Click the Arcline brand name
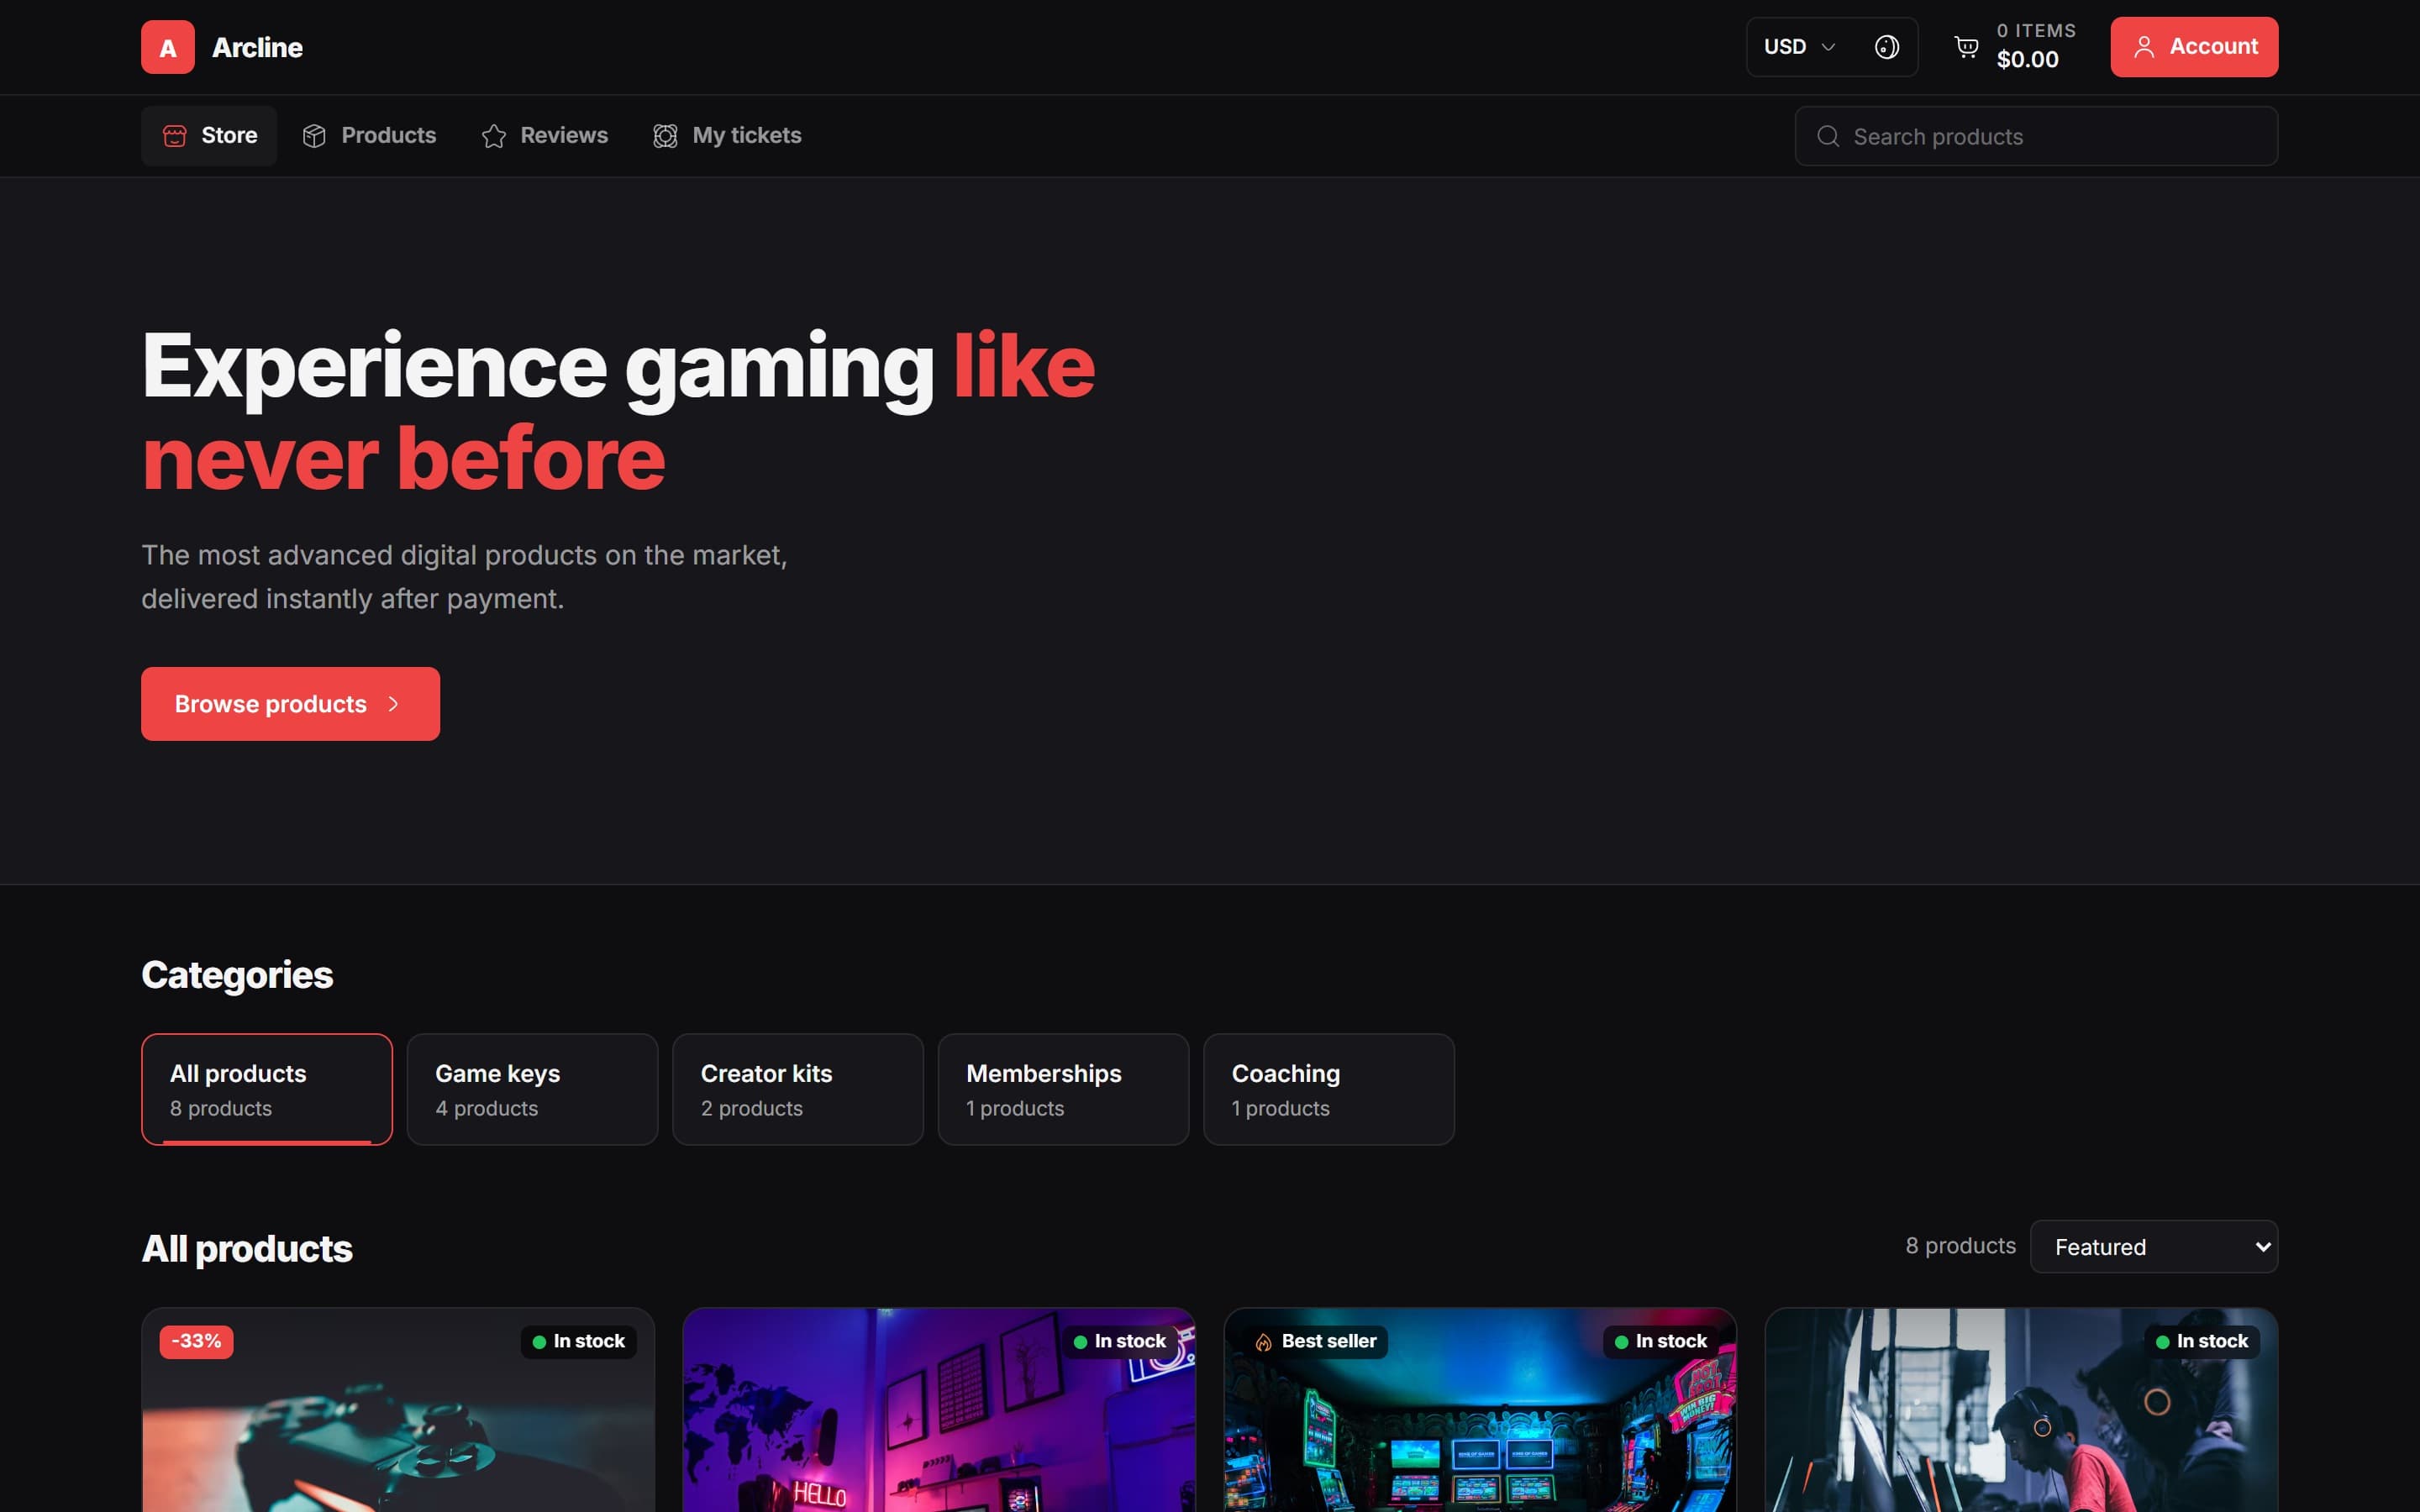Screen dimensions: 2420x1512 tap(257, 47)
